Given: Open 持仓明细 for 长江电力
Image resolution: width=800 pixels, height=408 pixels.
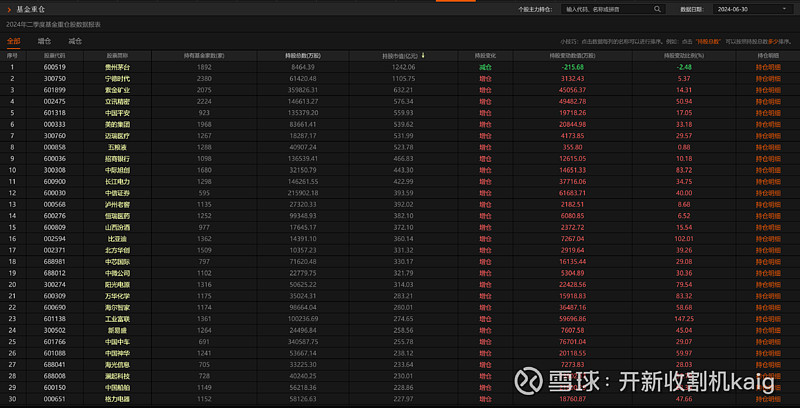Looking at the screenshot, I should click(x=768, y=182).
